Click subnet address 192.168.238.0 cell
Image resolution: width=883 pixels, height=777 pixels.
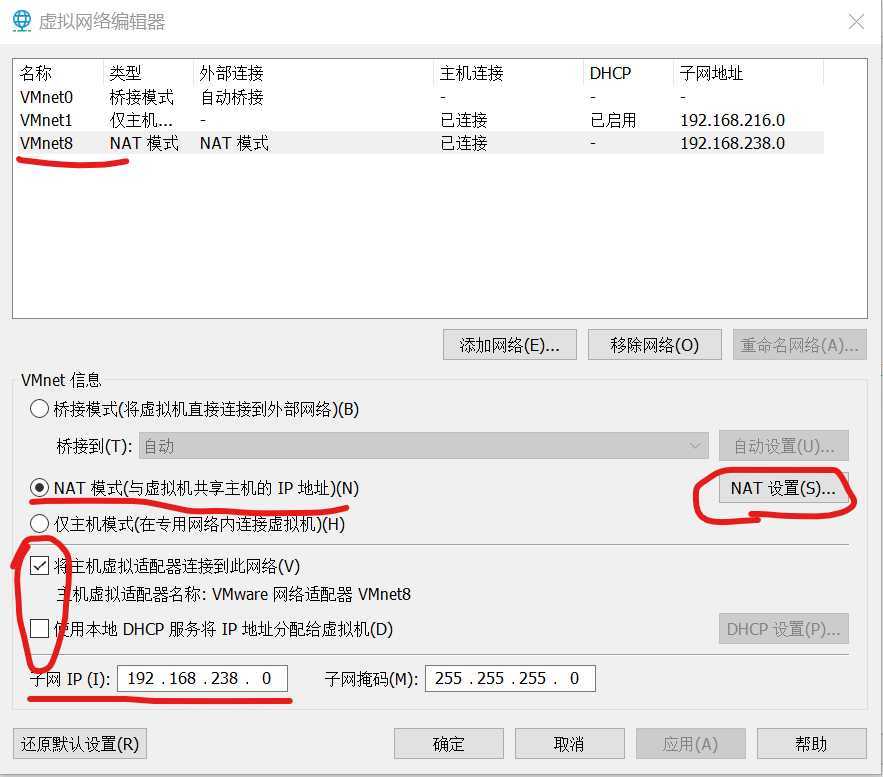pos(733,144)
